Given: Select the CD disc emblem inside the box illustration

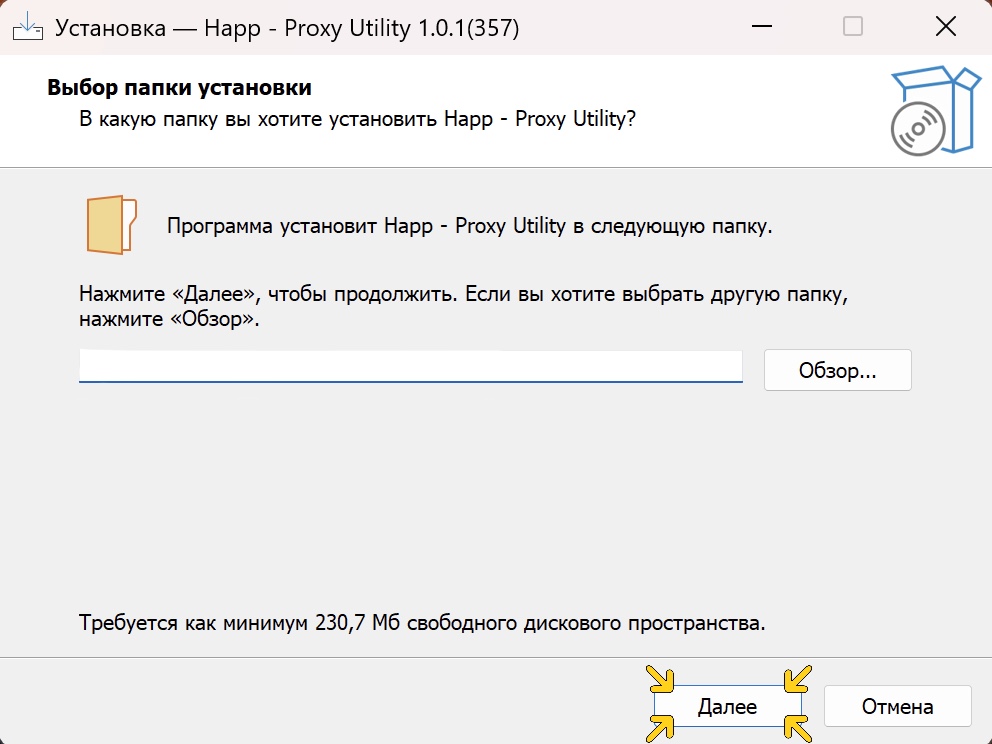Looking at the screenshot, I should click(919, 128).
